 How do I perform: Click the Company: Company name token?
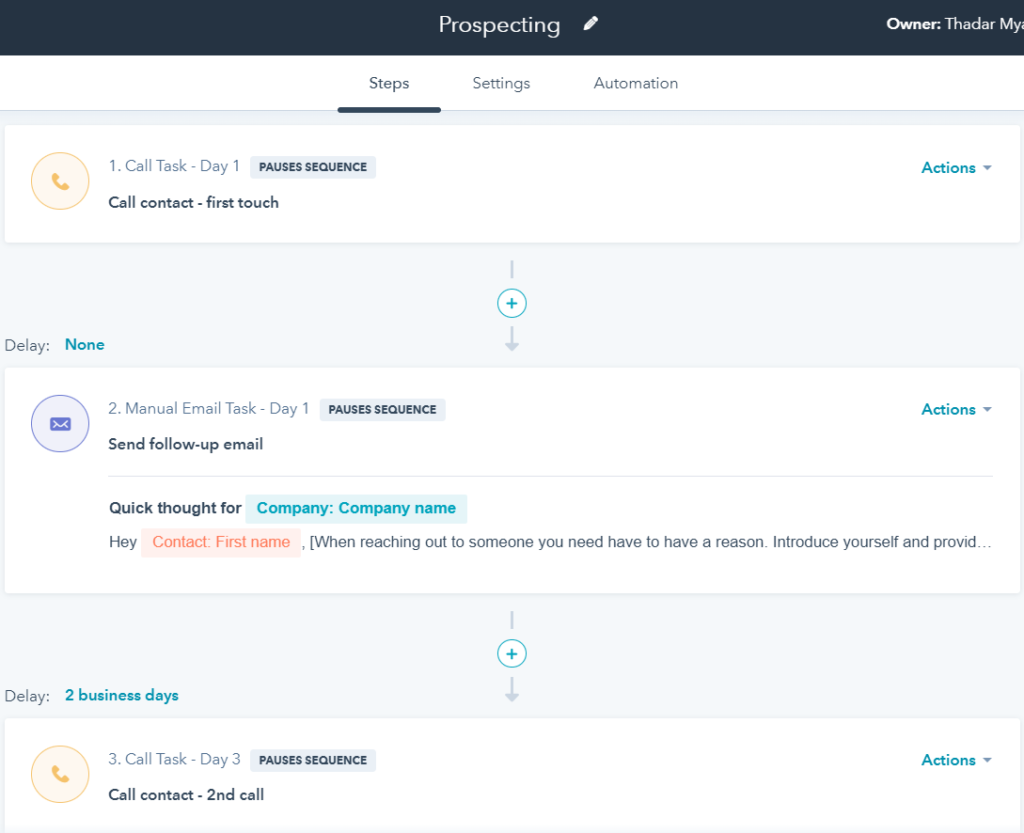[356, 508]
